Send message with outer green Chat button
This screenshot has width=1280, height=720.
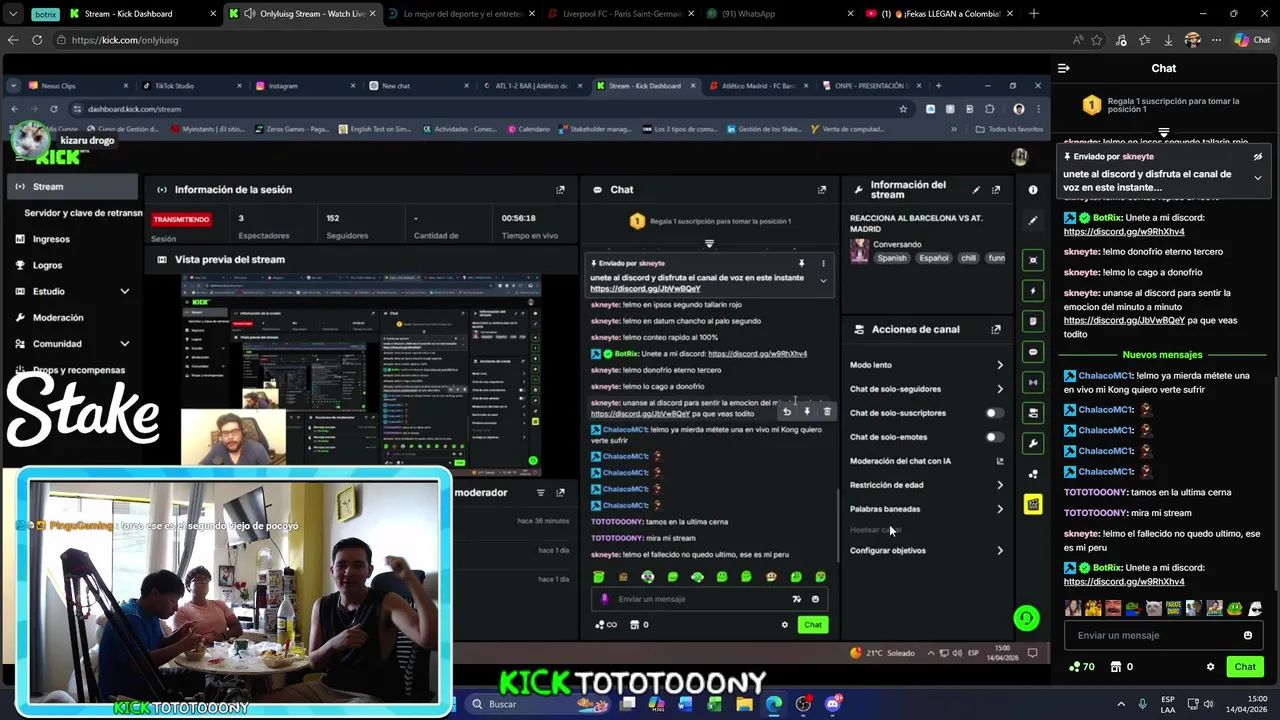click(1245, 667)
